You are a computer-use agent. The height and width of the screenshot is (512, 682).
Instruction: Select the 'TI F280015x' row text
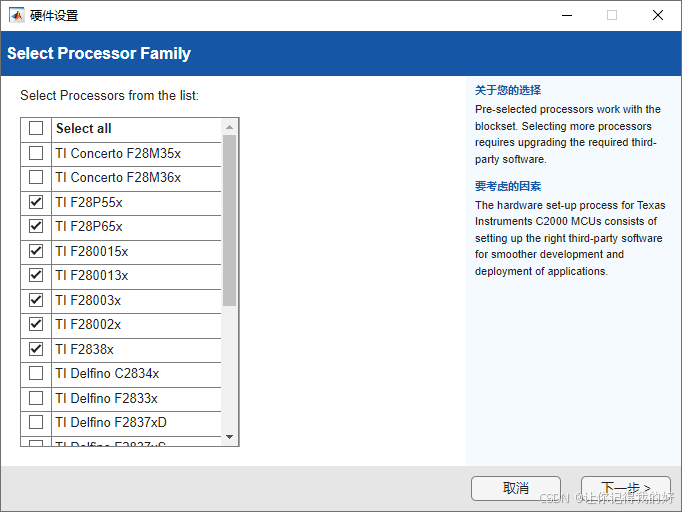coord(92,251)
